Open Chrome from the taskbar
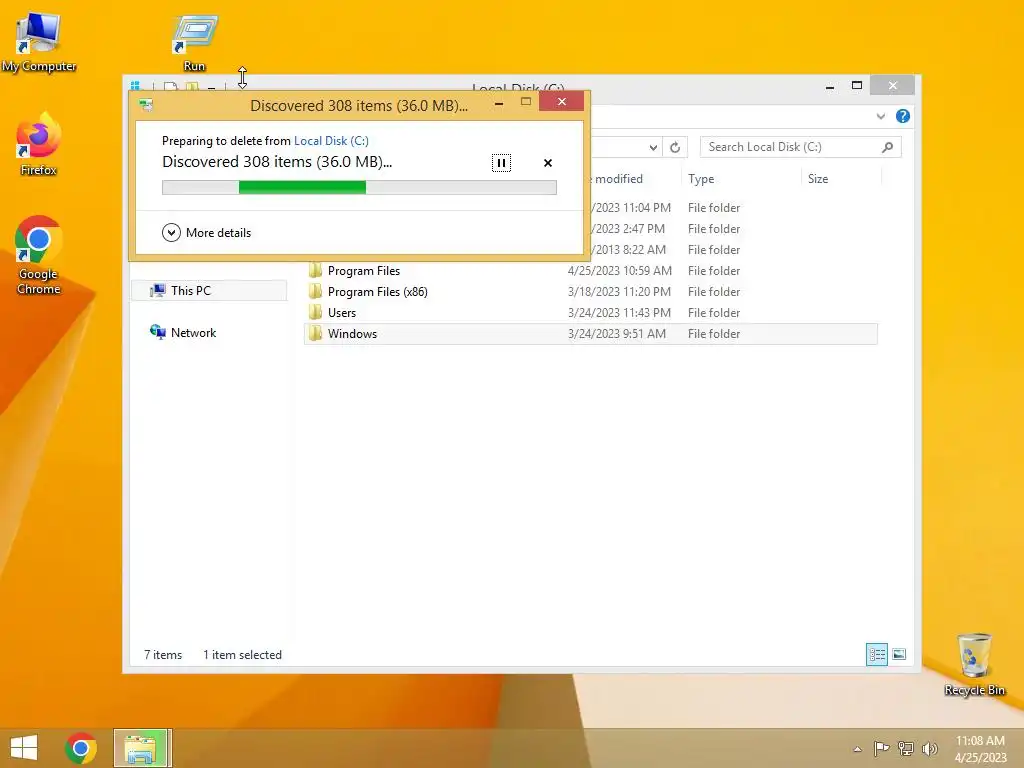1024x768 pixels. pyautogui.click(x=81, y=748)
